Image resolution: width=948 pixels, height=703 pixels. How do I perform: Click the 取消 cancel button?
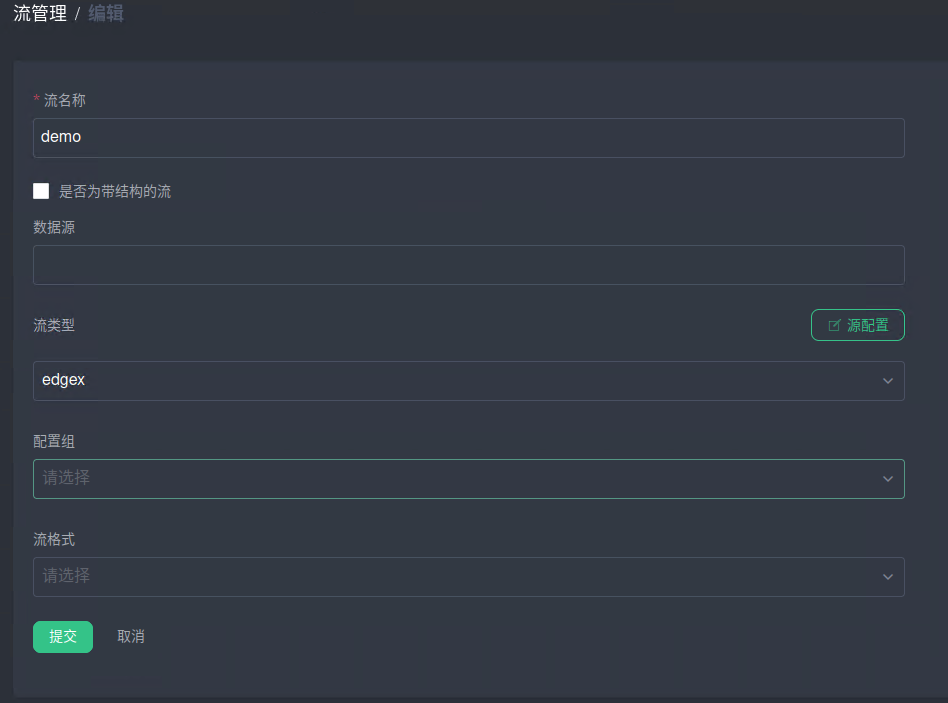tap(131, 637)
